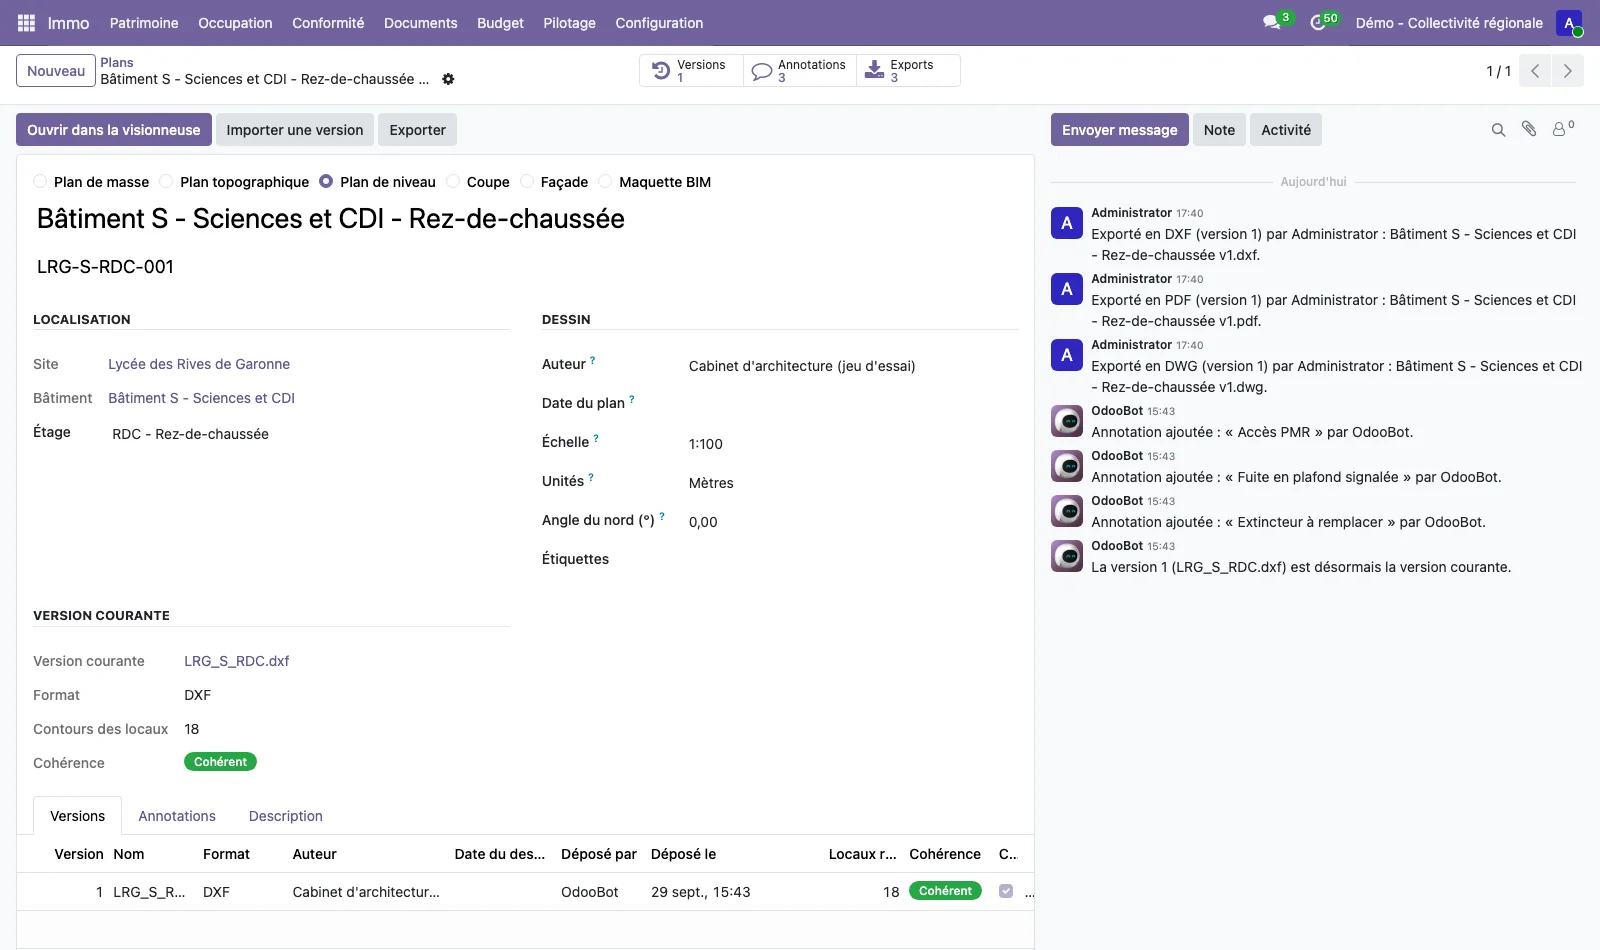Select Maquette BIM radio option
1600x950 pixels.
coord(605,181)
